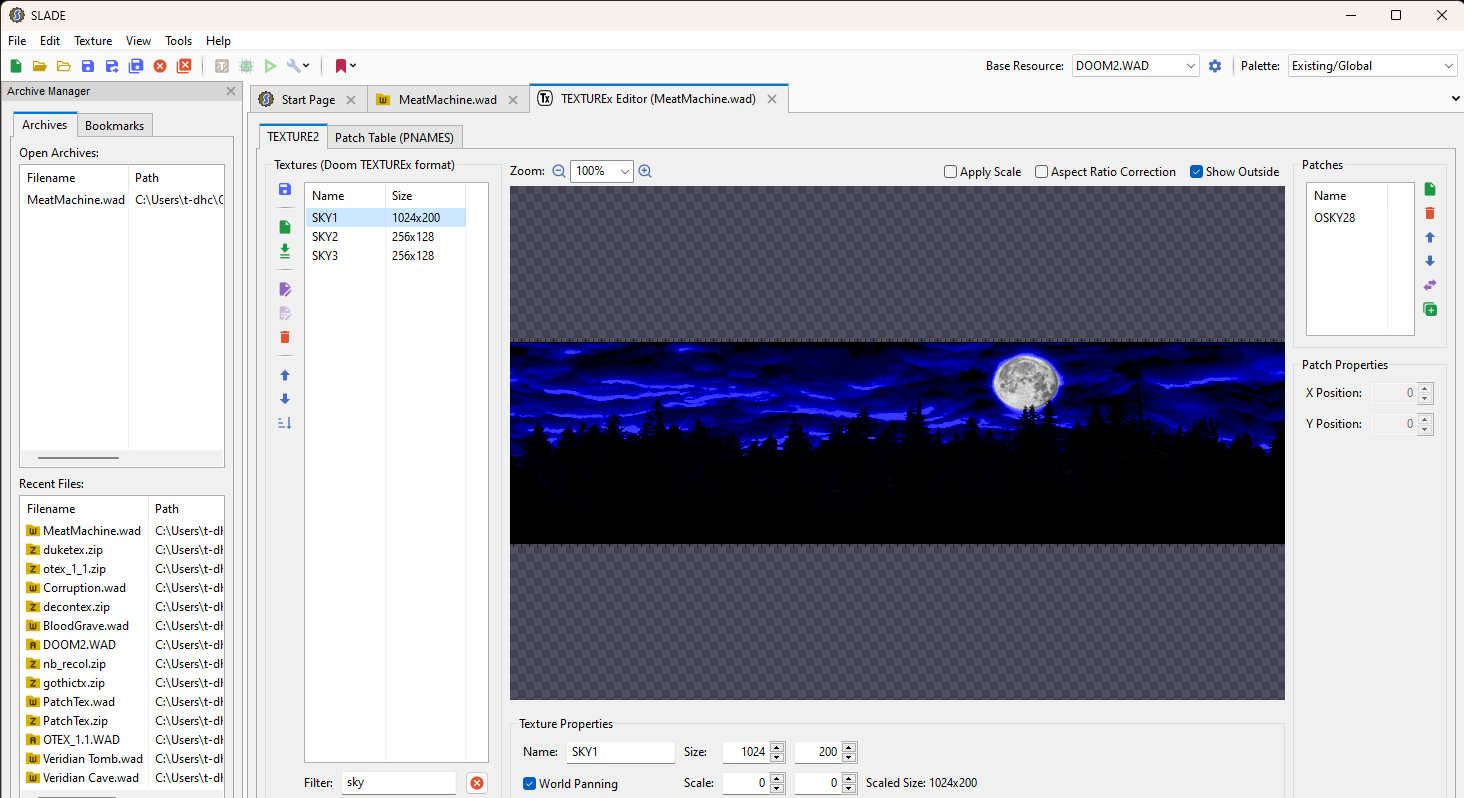Toggle the World Panning checkbox
Screen dimensions: 1464x798
point(530,783)
